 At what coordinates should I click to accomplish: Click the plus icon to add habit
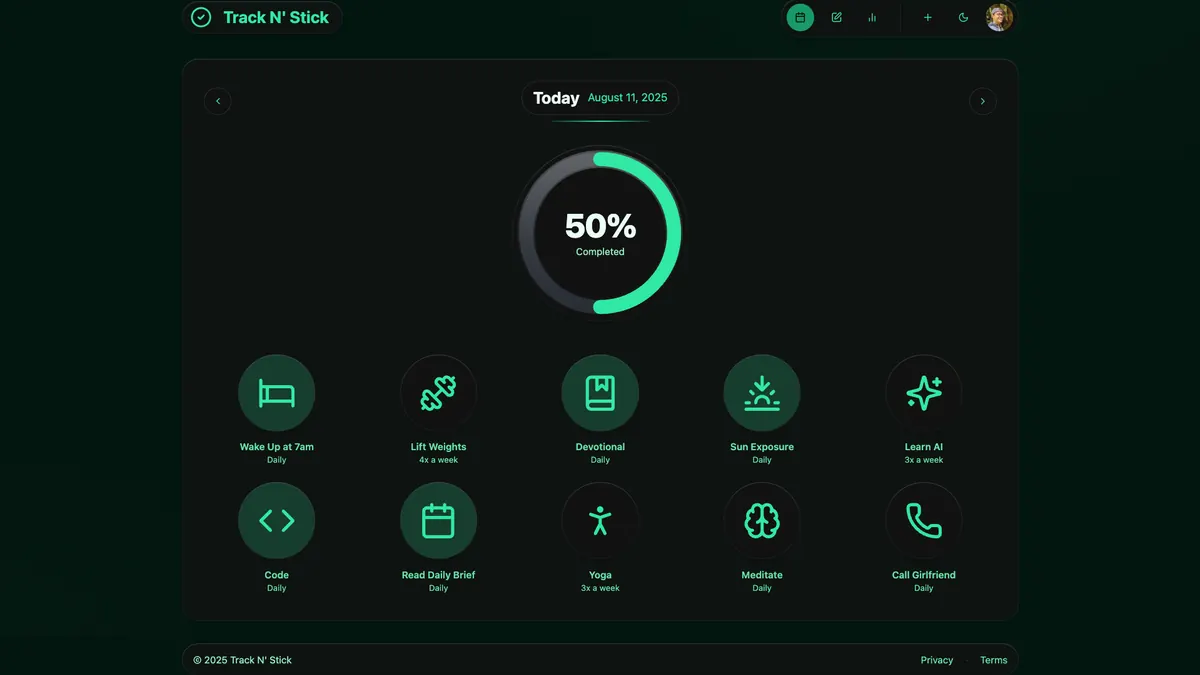(x=927, y=17)
